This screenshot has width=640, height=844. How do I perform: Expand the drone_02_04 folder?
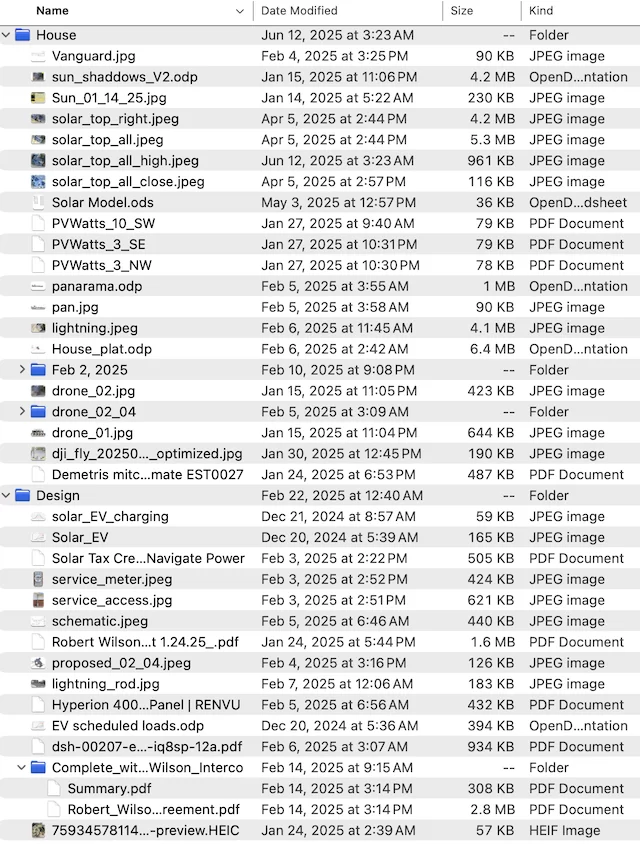[23, 412]
